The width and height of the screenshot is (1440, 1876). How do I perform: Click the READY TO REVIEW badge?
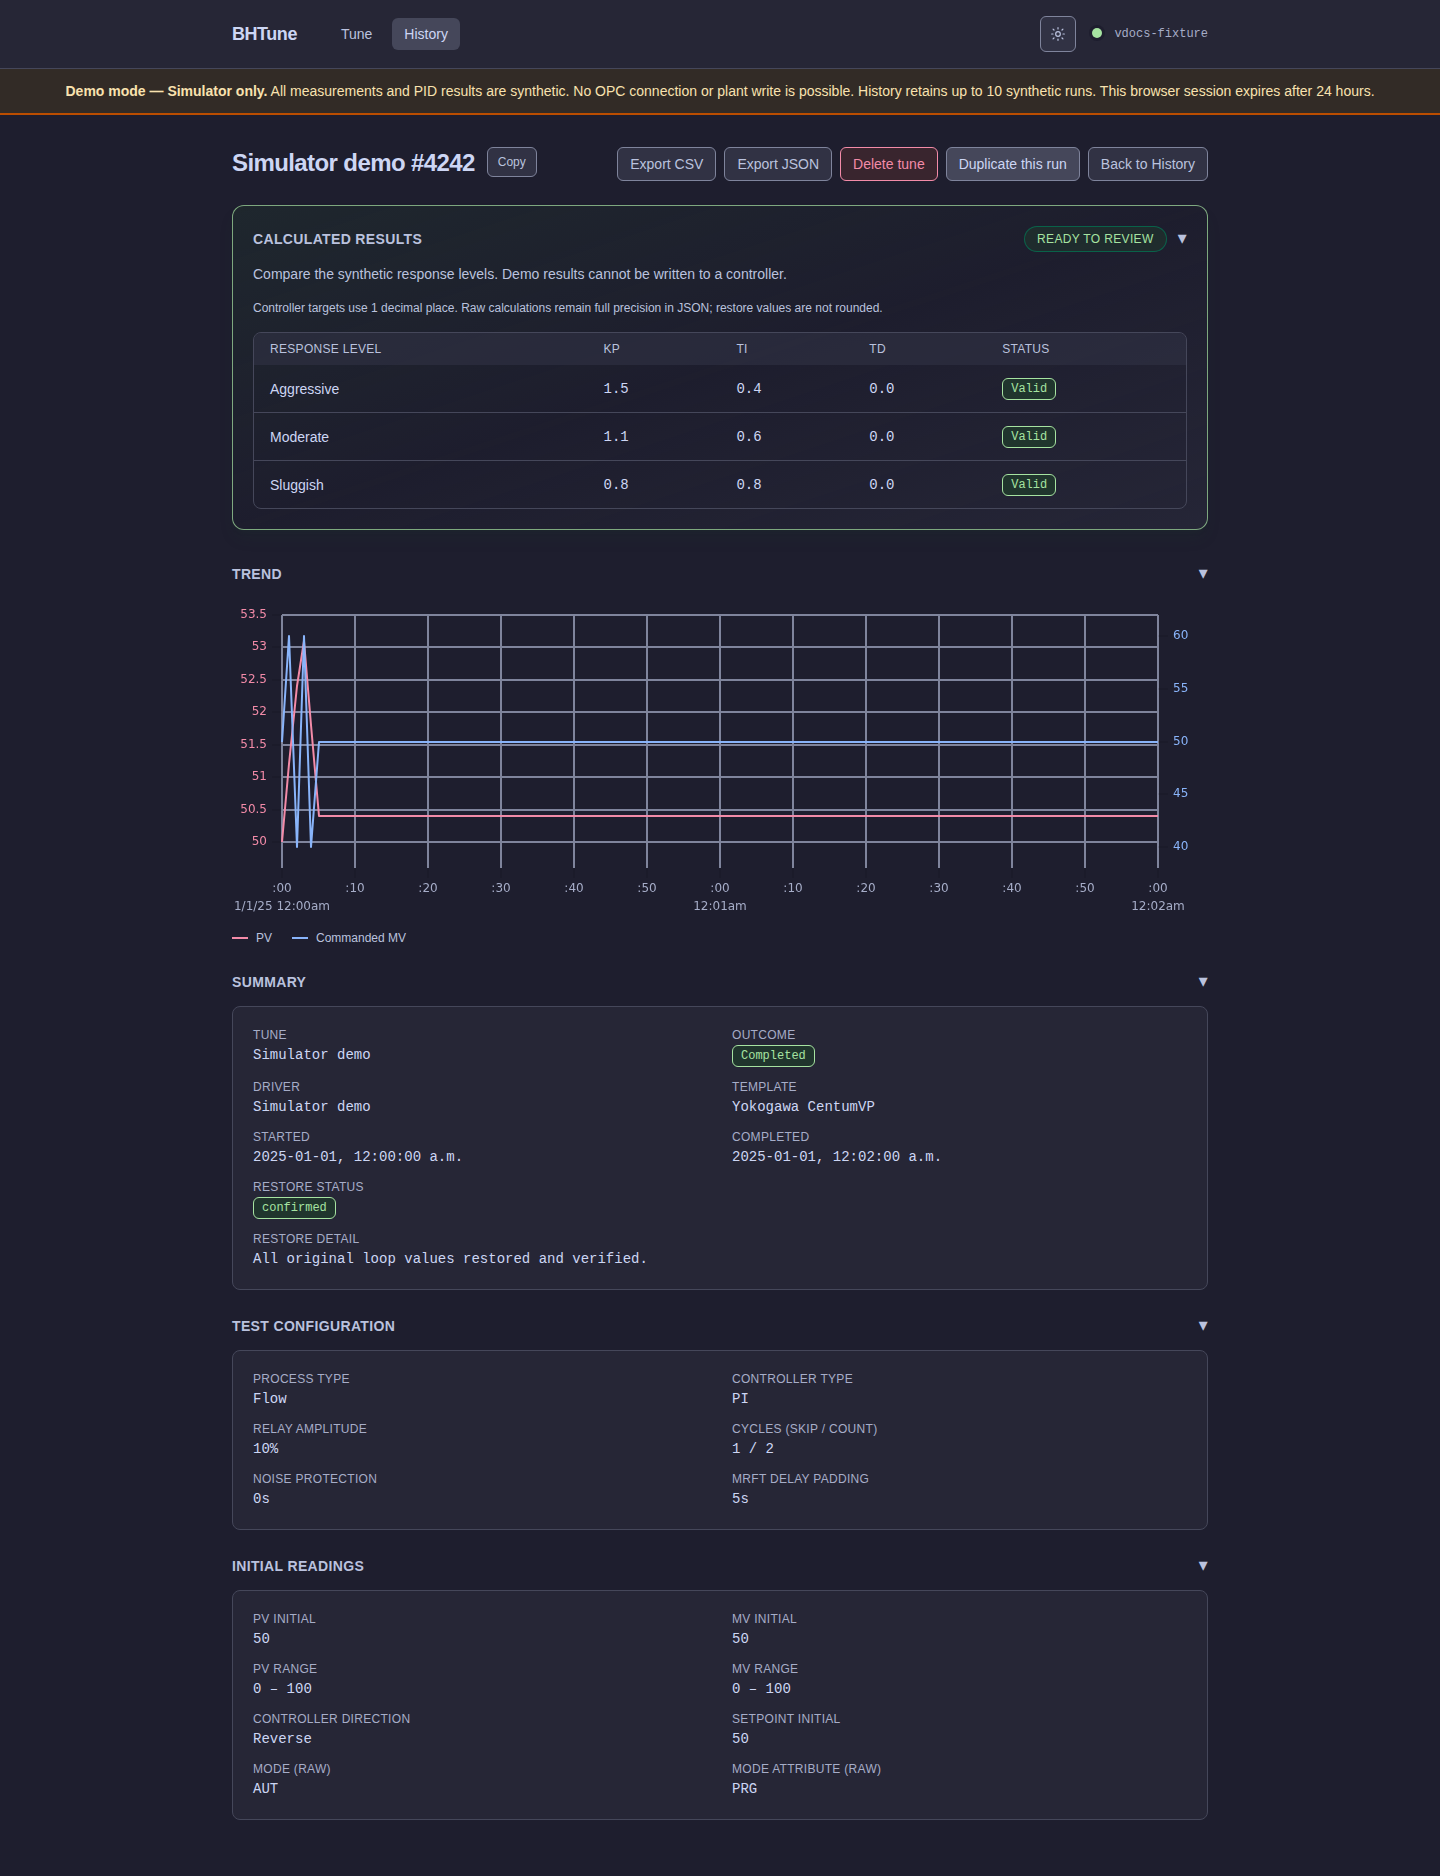click(1095, 239)
